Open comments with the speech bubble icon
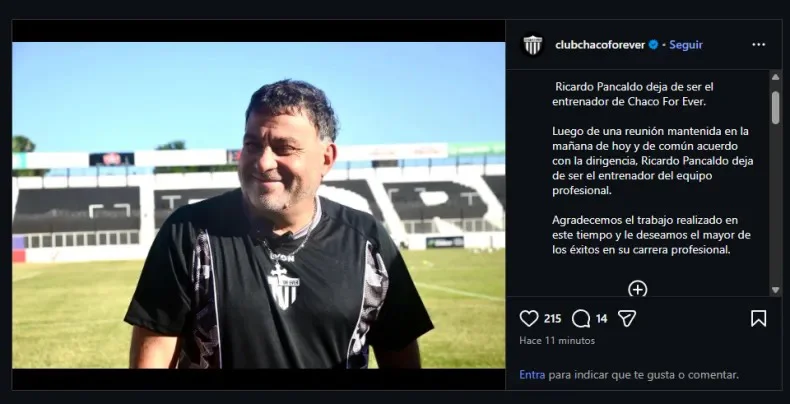The image size is (790, 404). coord(581,318)
